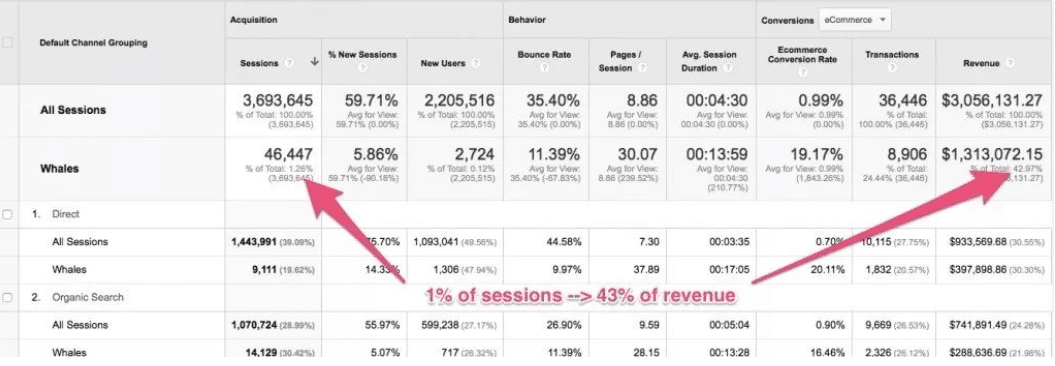Click the help icon next to Revenue
Viewport: 1055px width, 366px height.
pos(1009,63)
